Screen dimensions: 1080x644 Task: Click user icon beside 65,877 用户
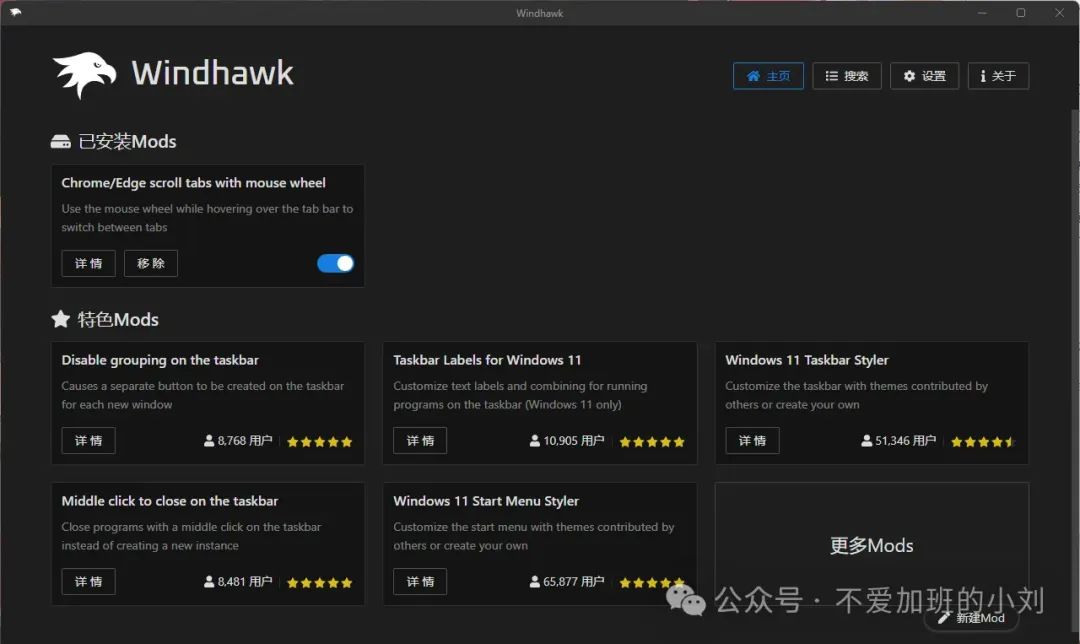[534, 582]
